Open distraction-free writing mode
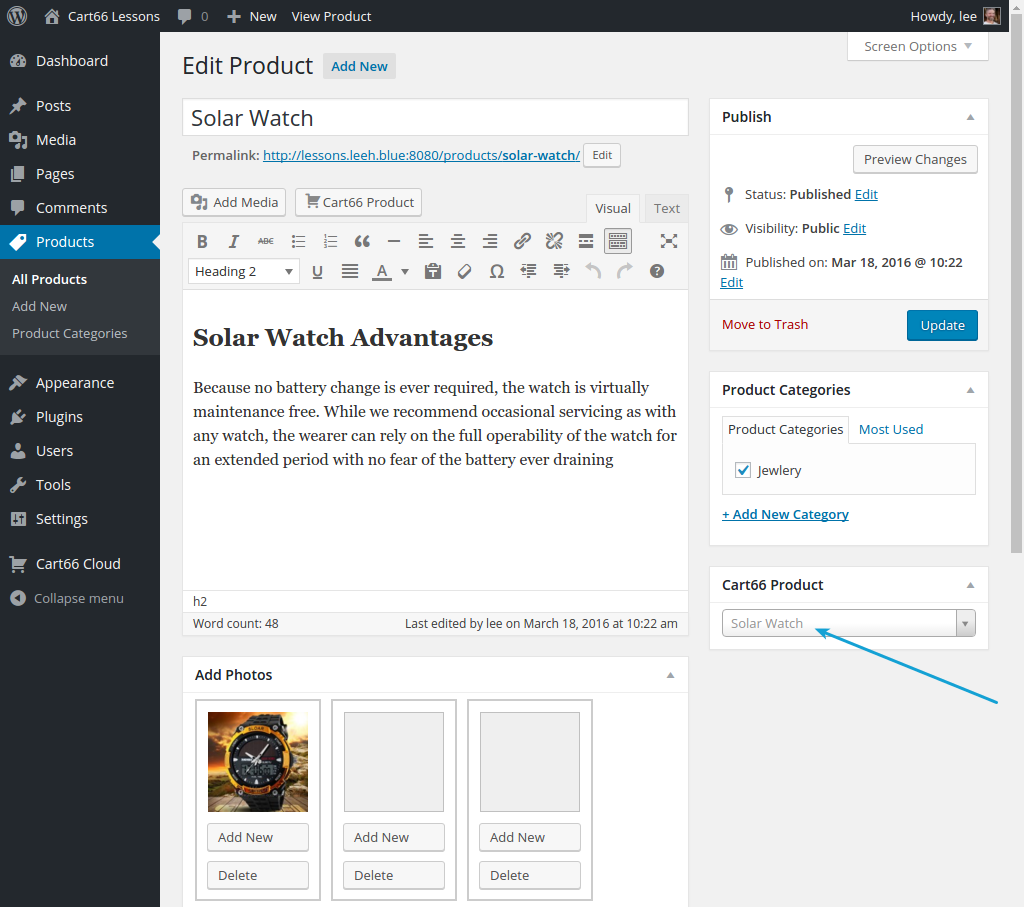This screenshot has height=907, width=1024. [x=668, y=242]
